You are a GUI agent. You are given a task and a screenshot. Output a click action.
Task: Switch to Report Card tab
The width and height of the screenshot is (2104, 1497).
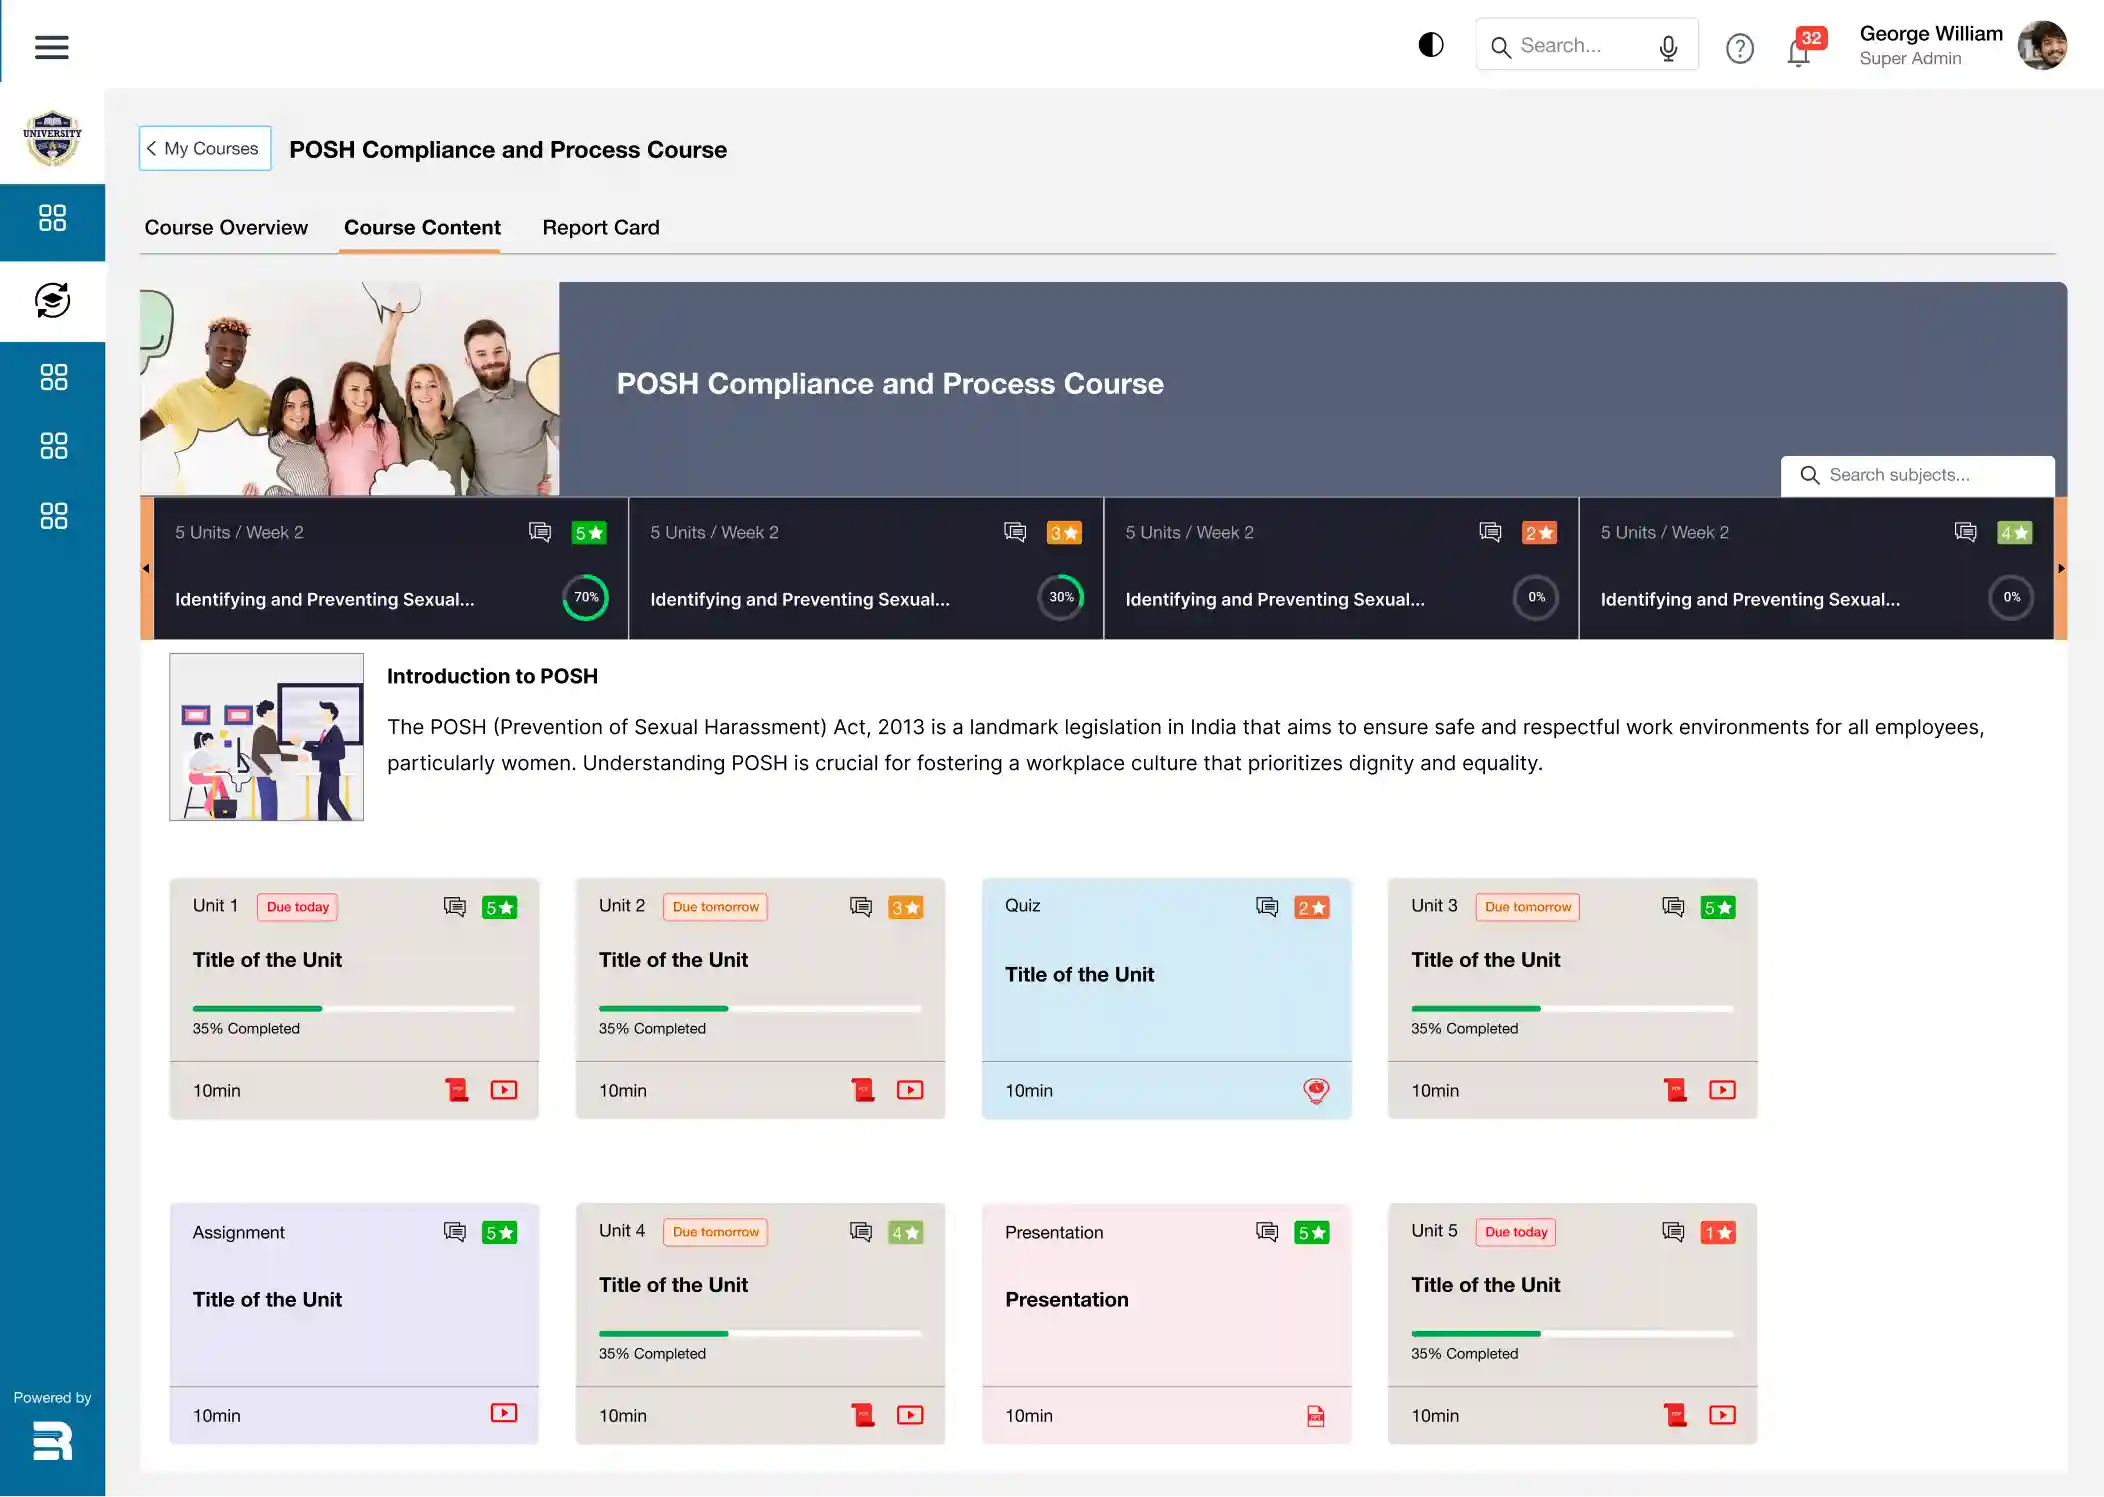(x=601, y=227)
